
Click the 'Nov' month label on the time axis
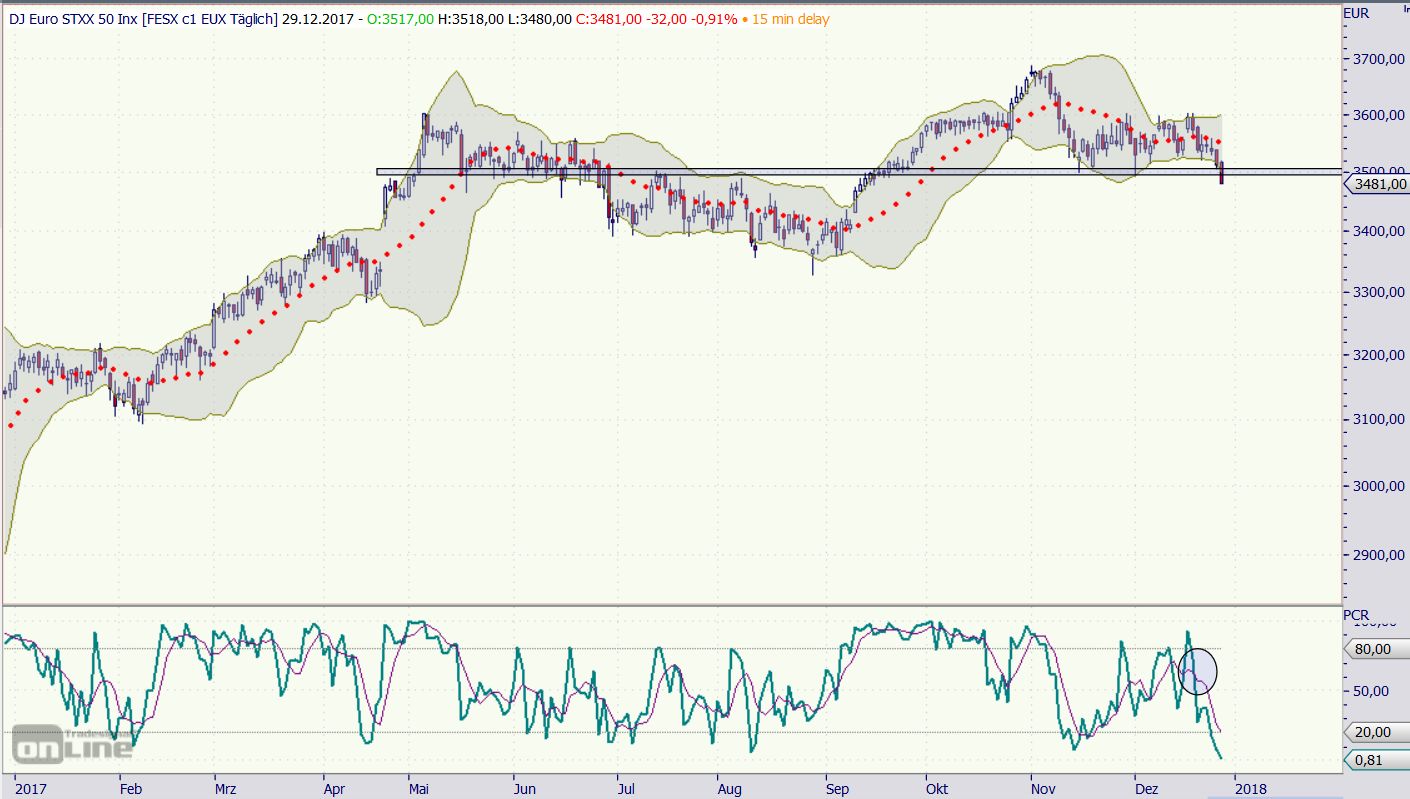(x=1043, y=789)
